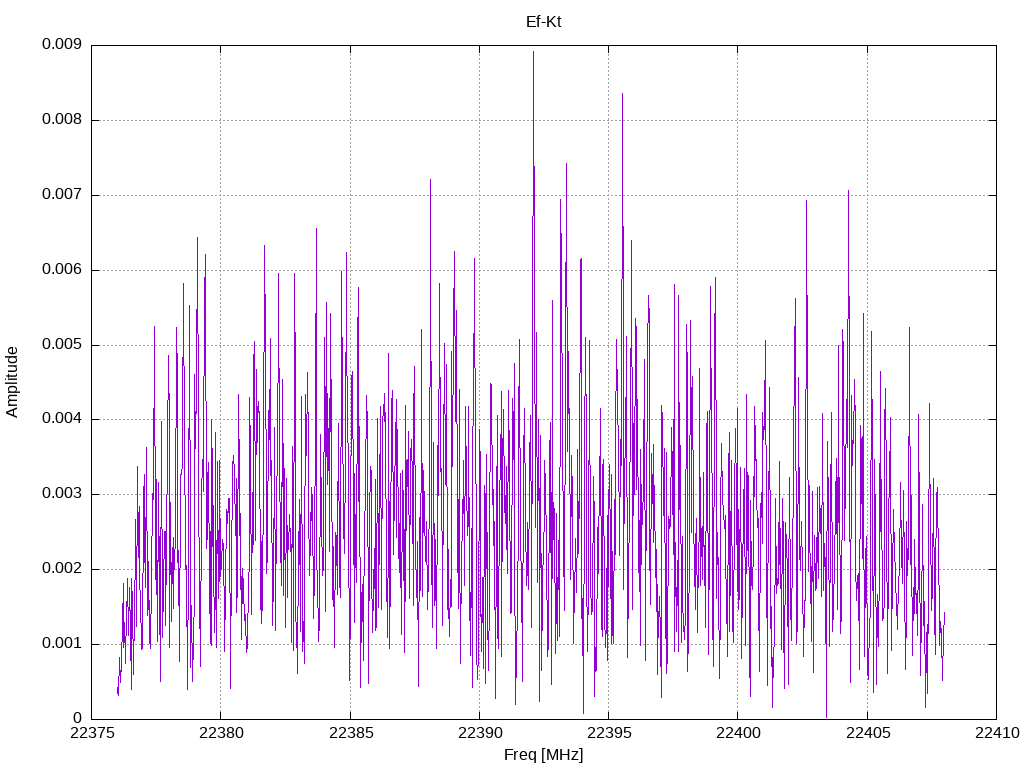Click y-axis tick label 0.003
The image size is (1024, 768).
(x=62, y=494)
